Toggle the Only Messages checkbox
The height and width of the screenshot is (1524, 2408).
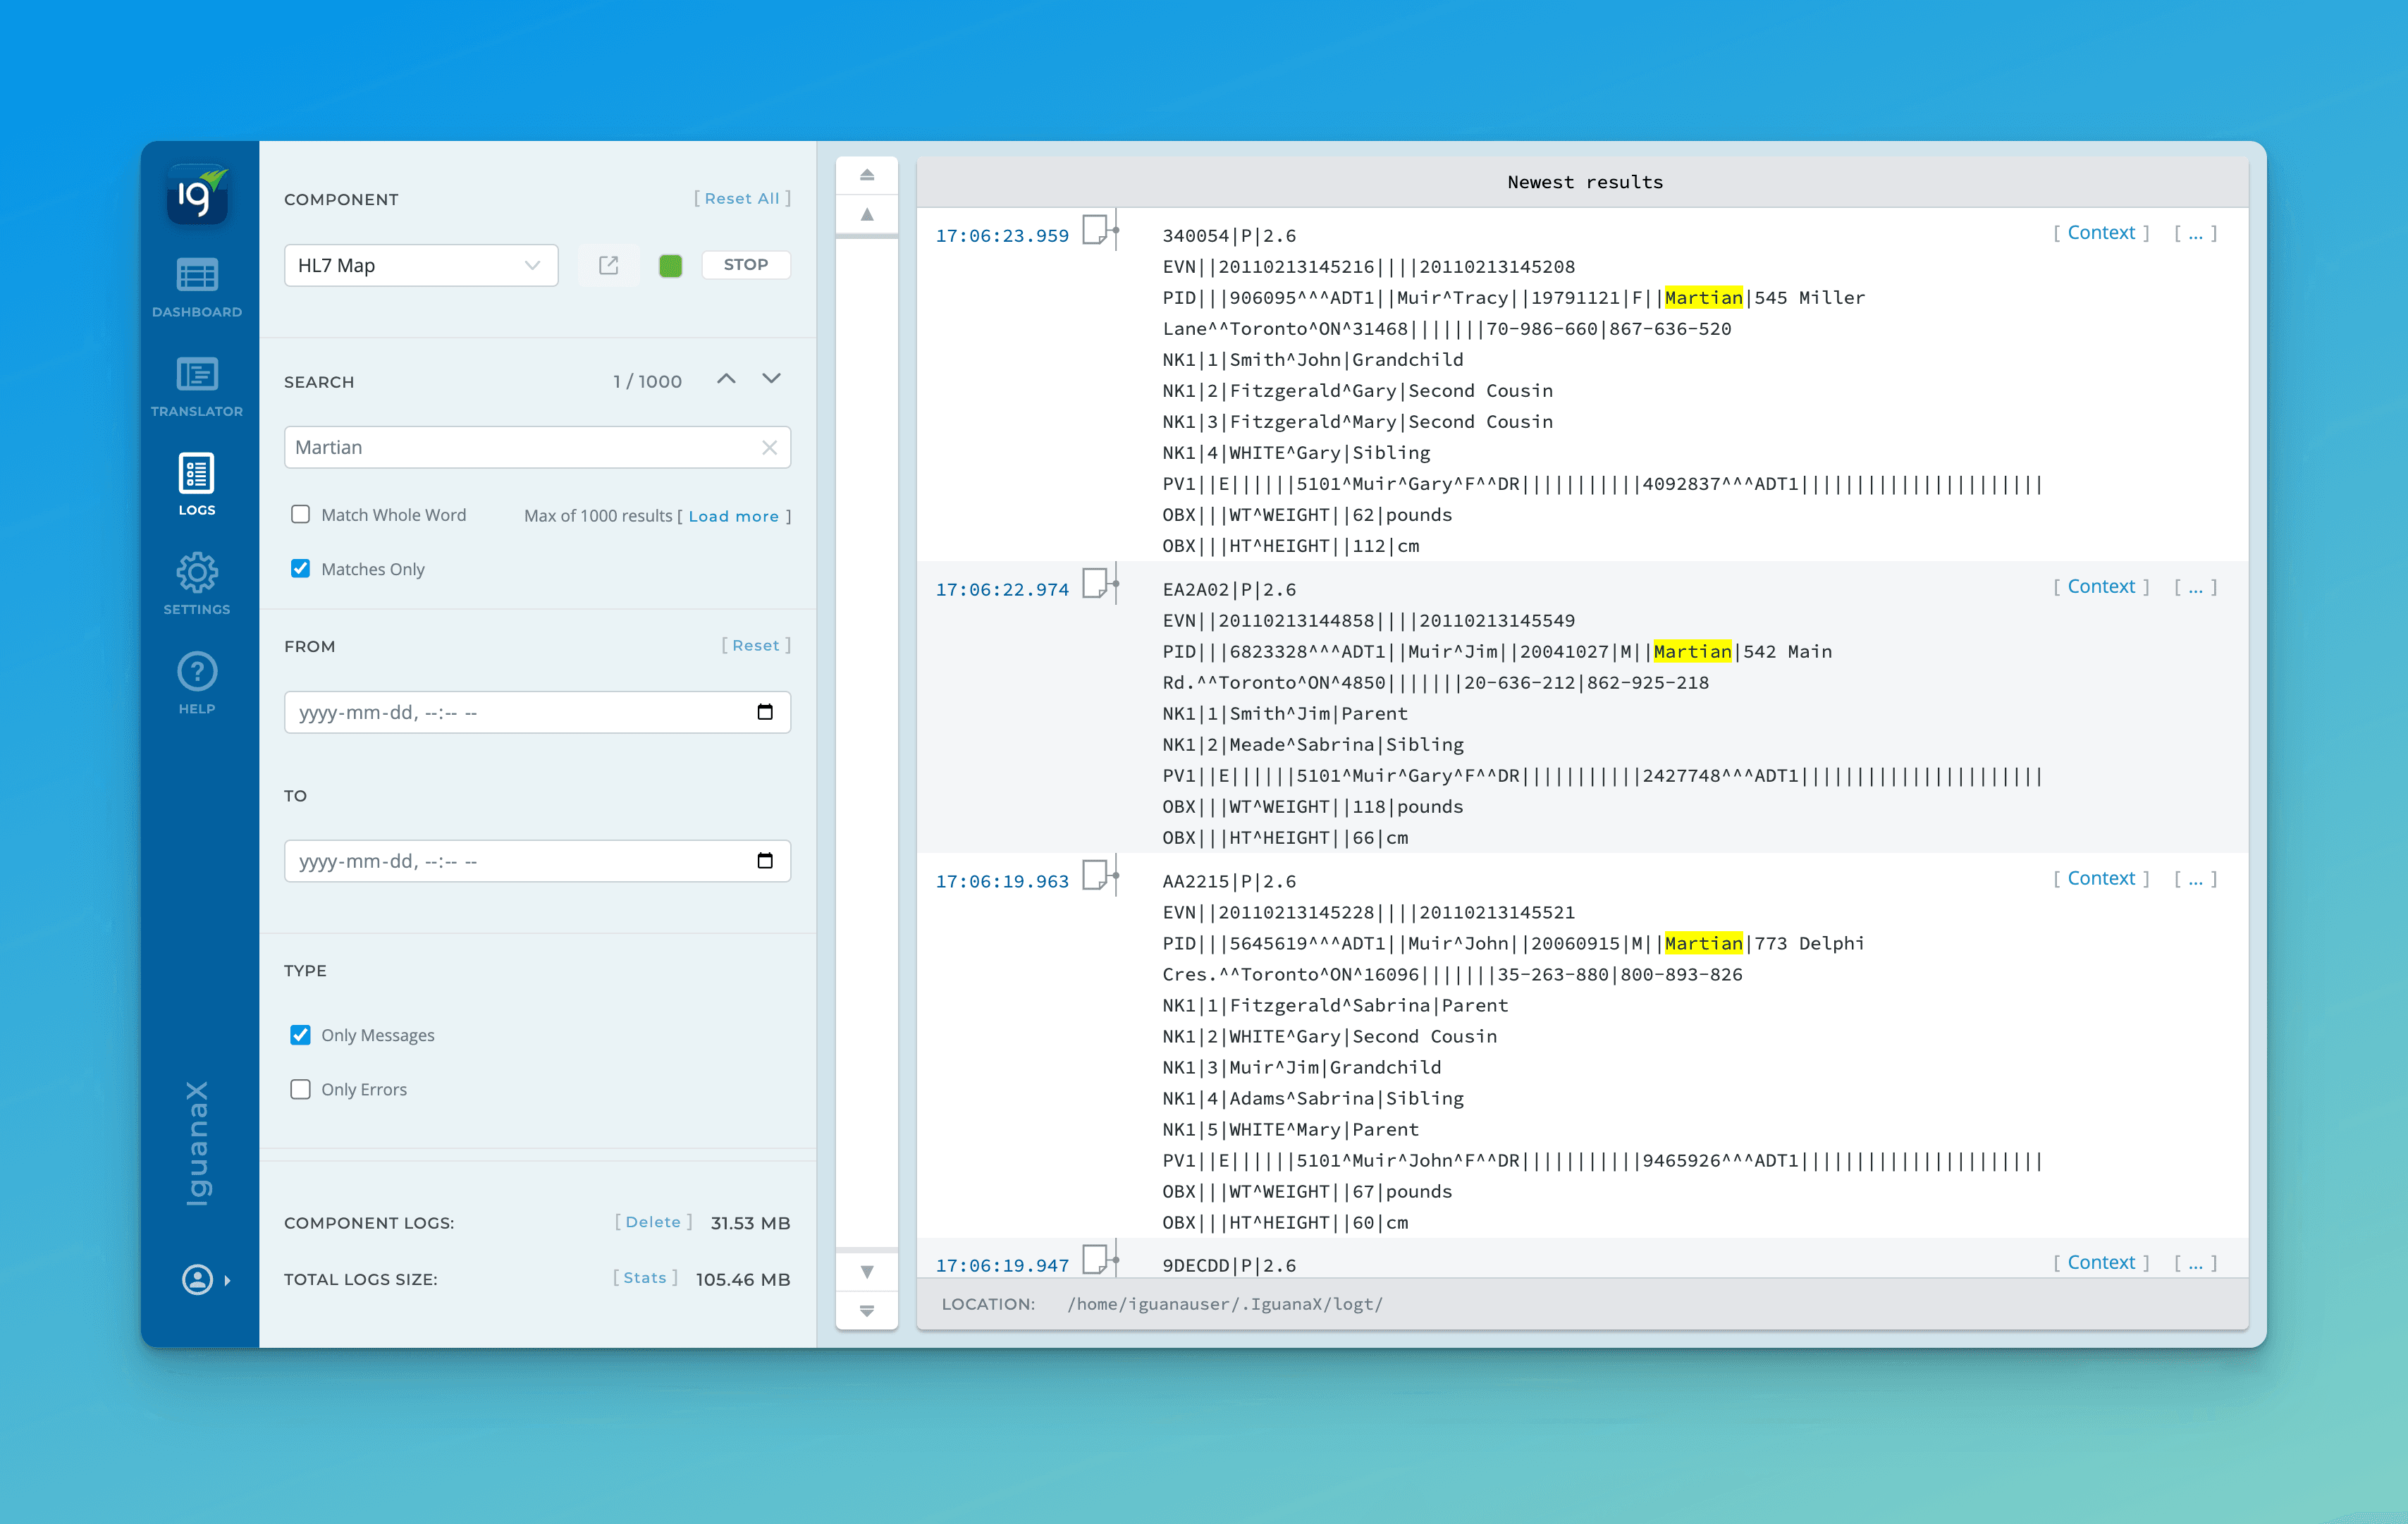click(x=300, y=1034)
